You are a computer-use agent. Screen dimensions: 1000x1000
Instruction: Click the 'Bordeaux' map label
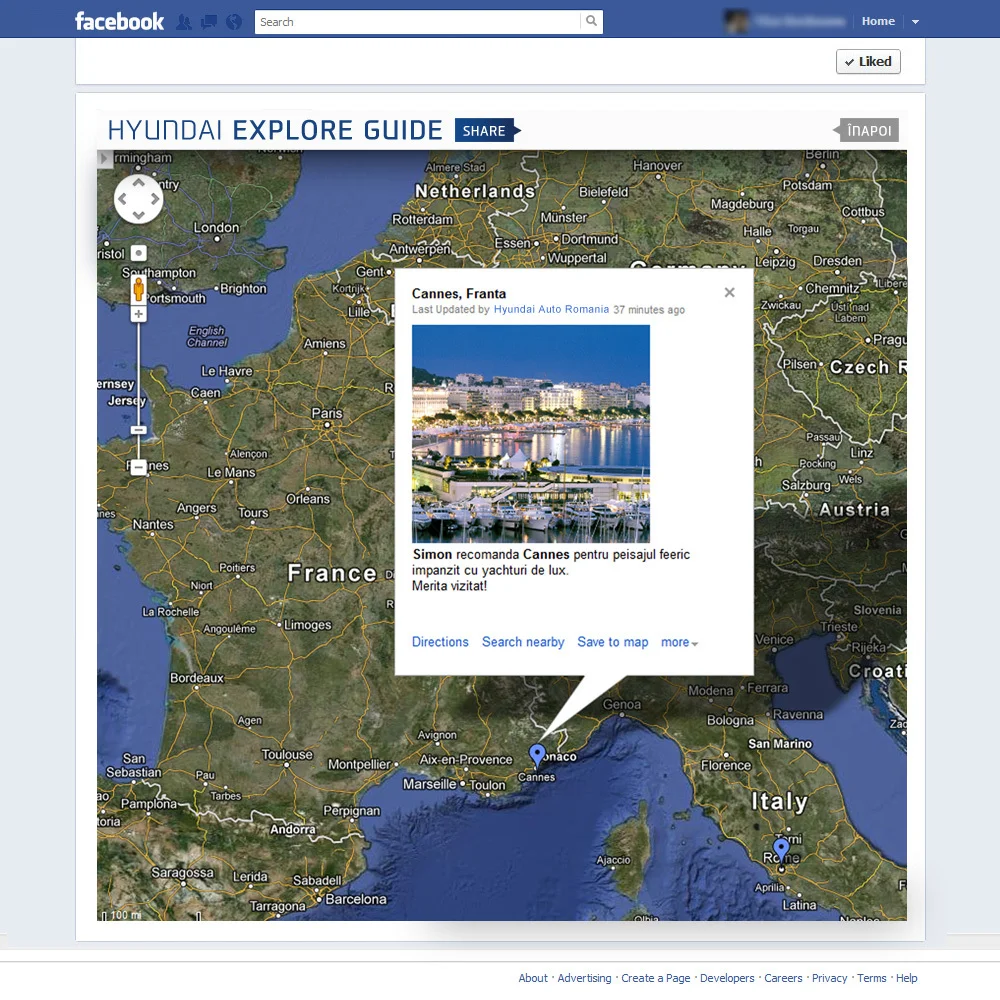point(196,678)
